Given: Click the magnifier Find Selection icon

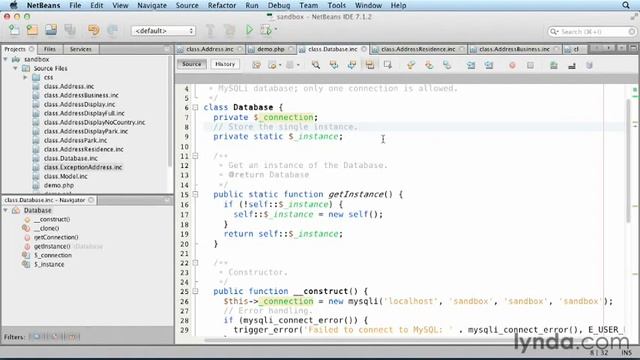Looking at the screenshot, I should click(x=316, y=65).
